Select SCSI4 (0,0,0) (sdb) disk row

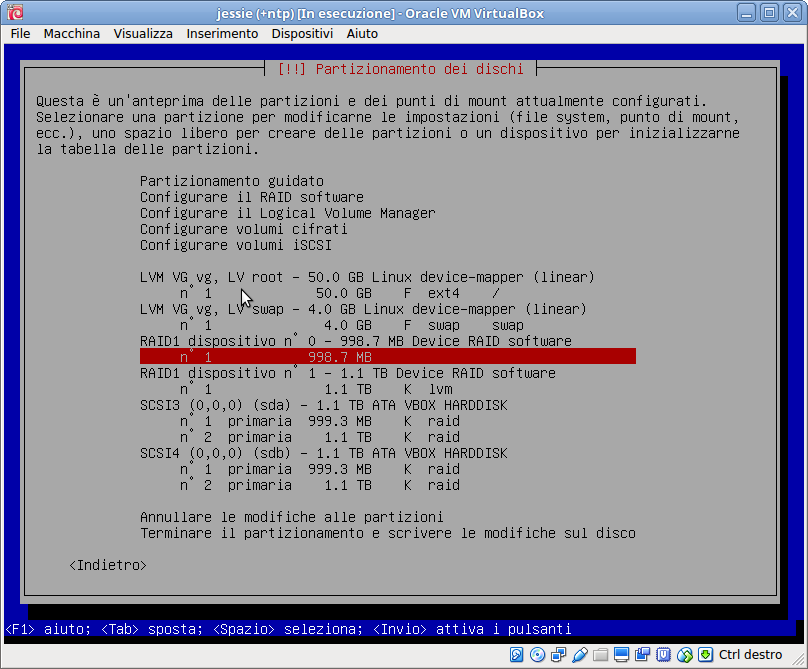coord(324,453)
